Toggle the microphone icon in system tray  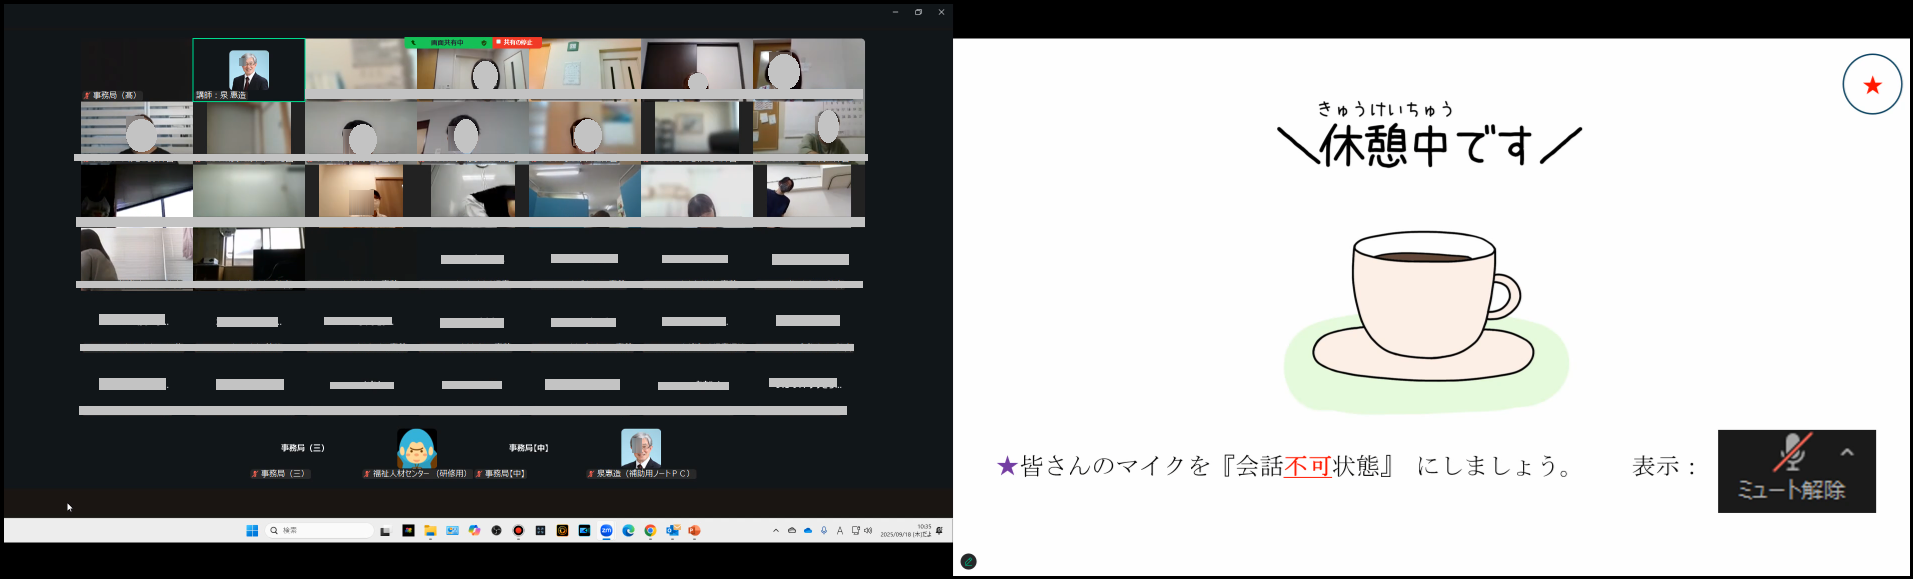tap(824, 531)
